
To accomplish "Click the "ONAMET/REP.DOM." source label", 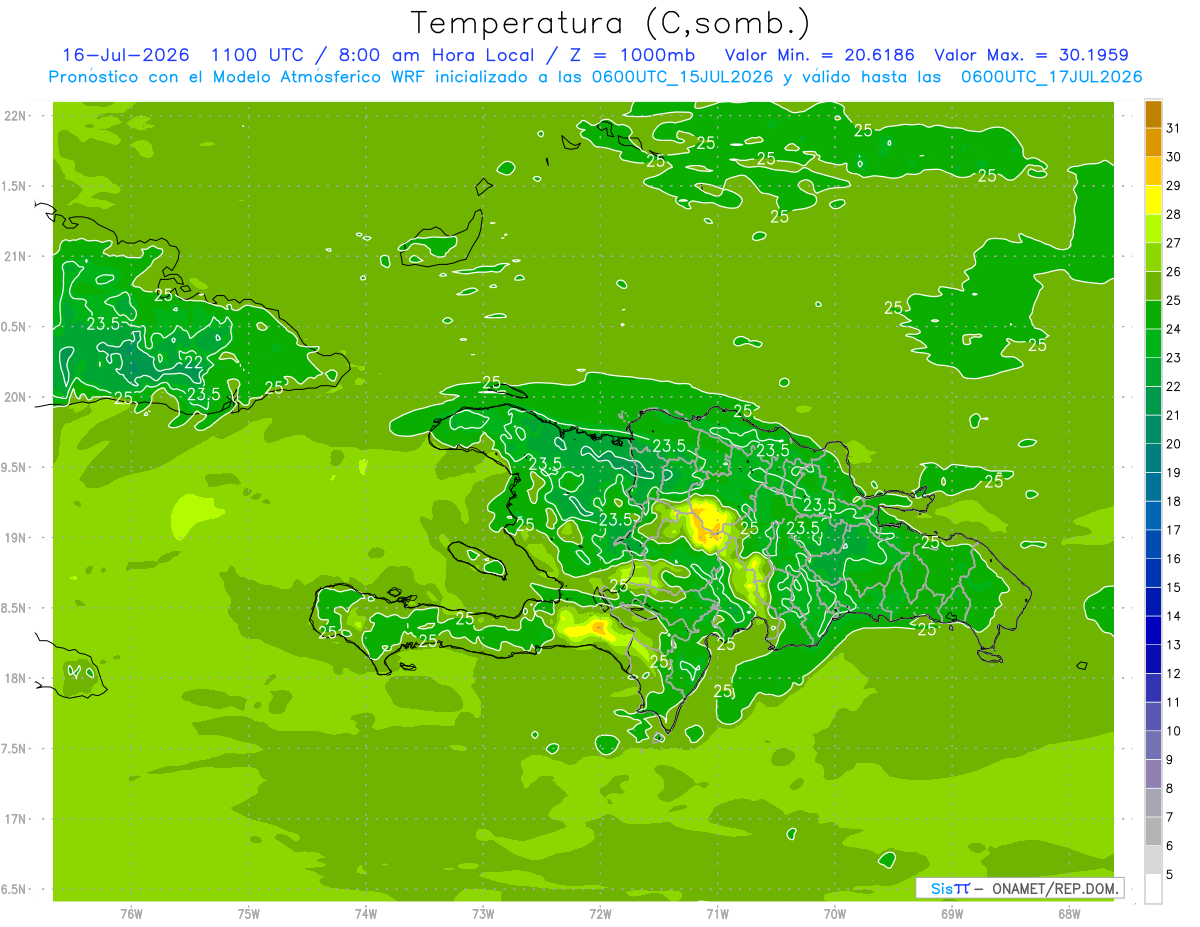I will click(1055, 888).
